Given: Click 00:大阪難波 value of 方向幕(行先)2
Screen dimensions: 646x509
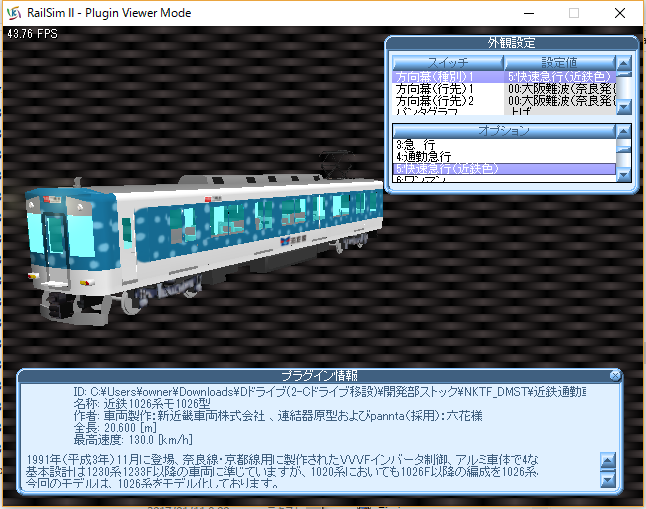Looking at the screenshot, I should tap(560, 101).
